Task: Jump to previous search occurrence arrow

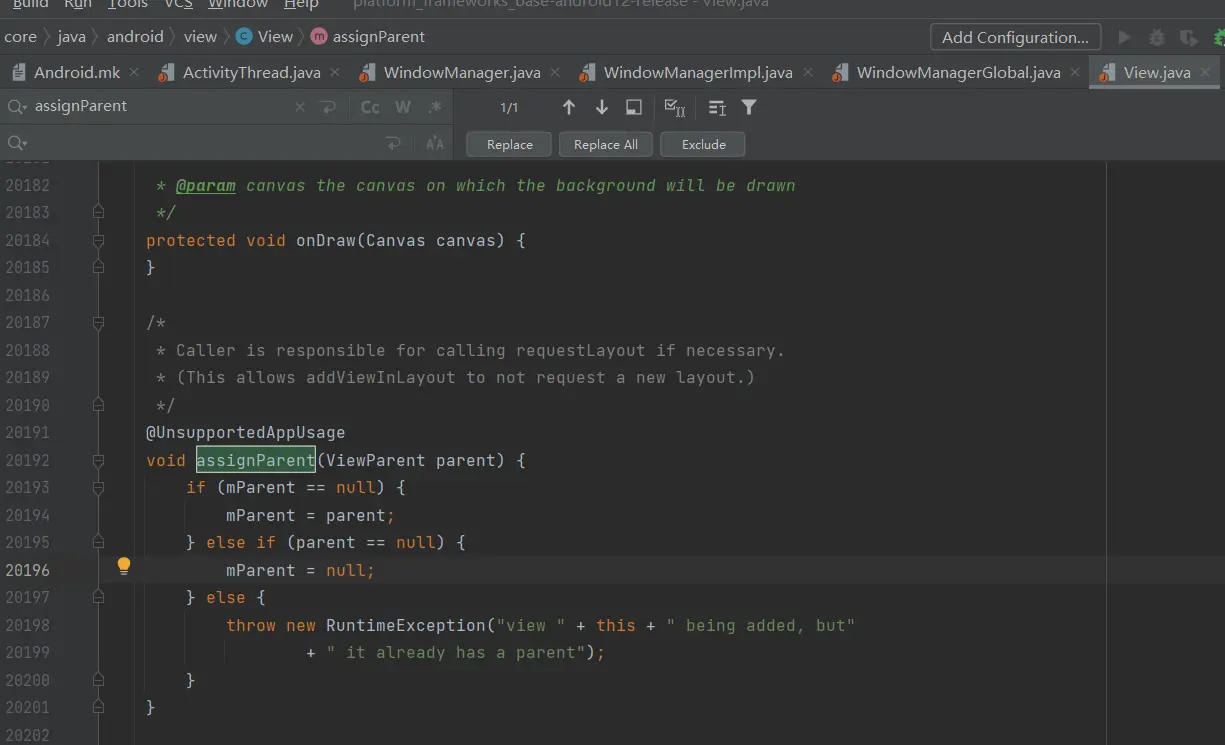Action: tap(569, 107)
